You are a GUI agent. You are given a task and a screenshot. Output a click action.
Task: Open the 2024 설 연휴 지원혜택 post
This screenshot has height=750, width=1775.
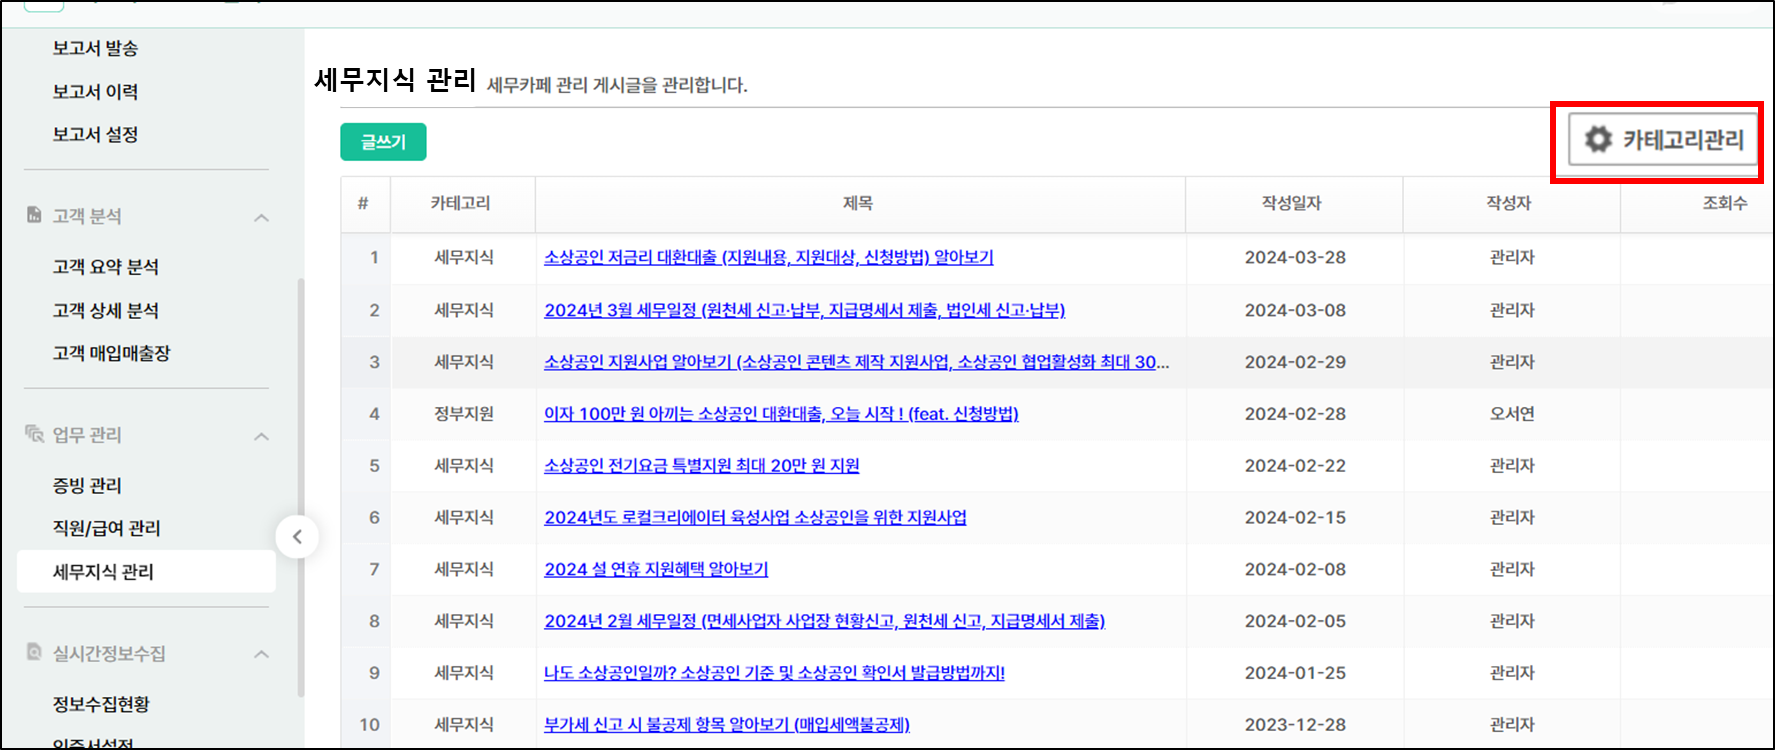tap(656, 570)
